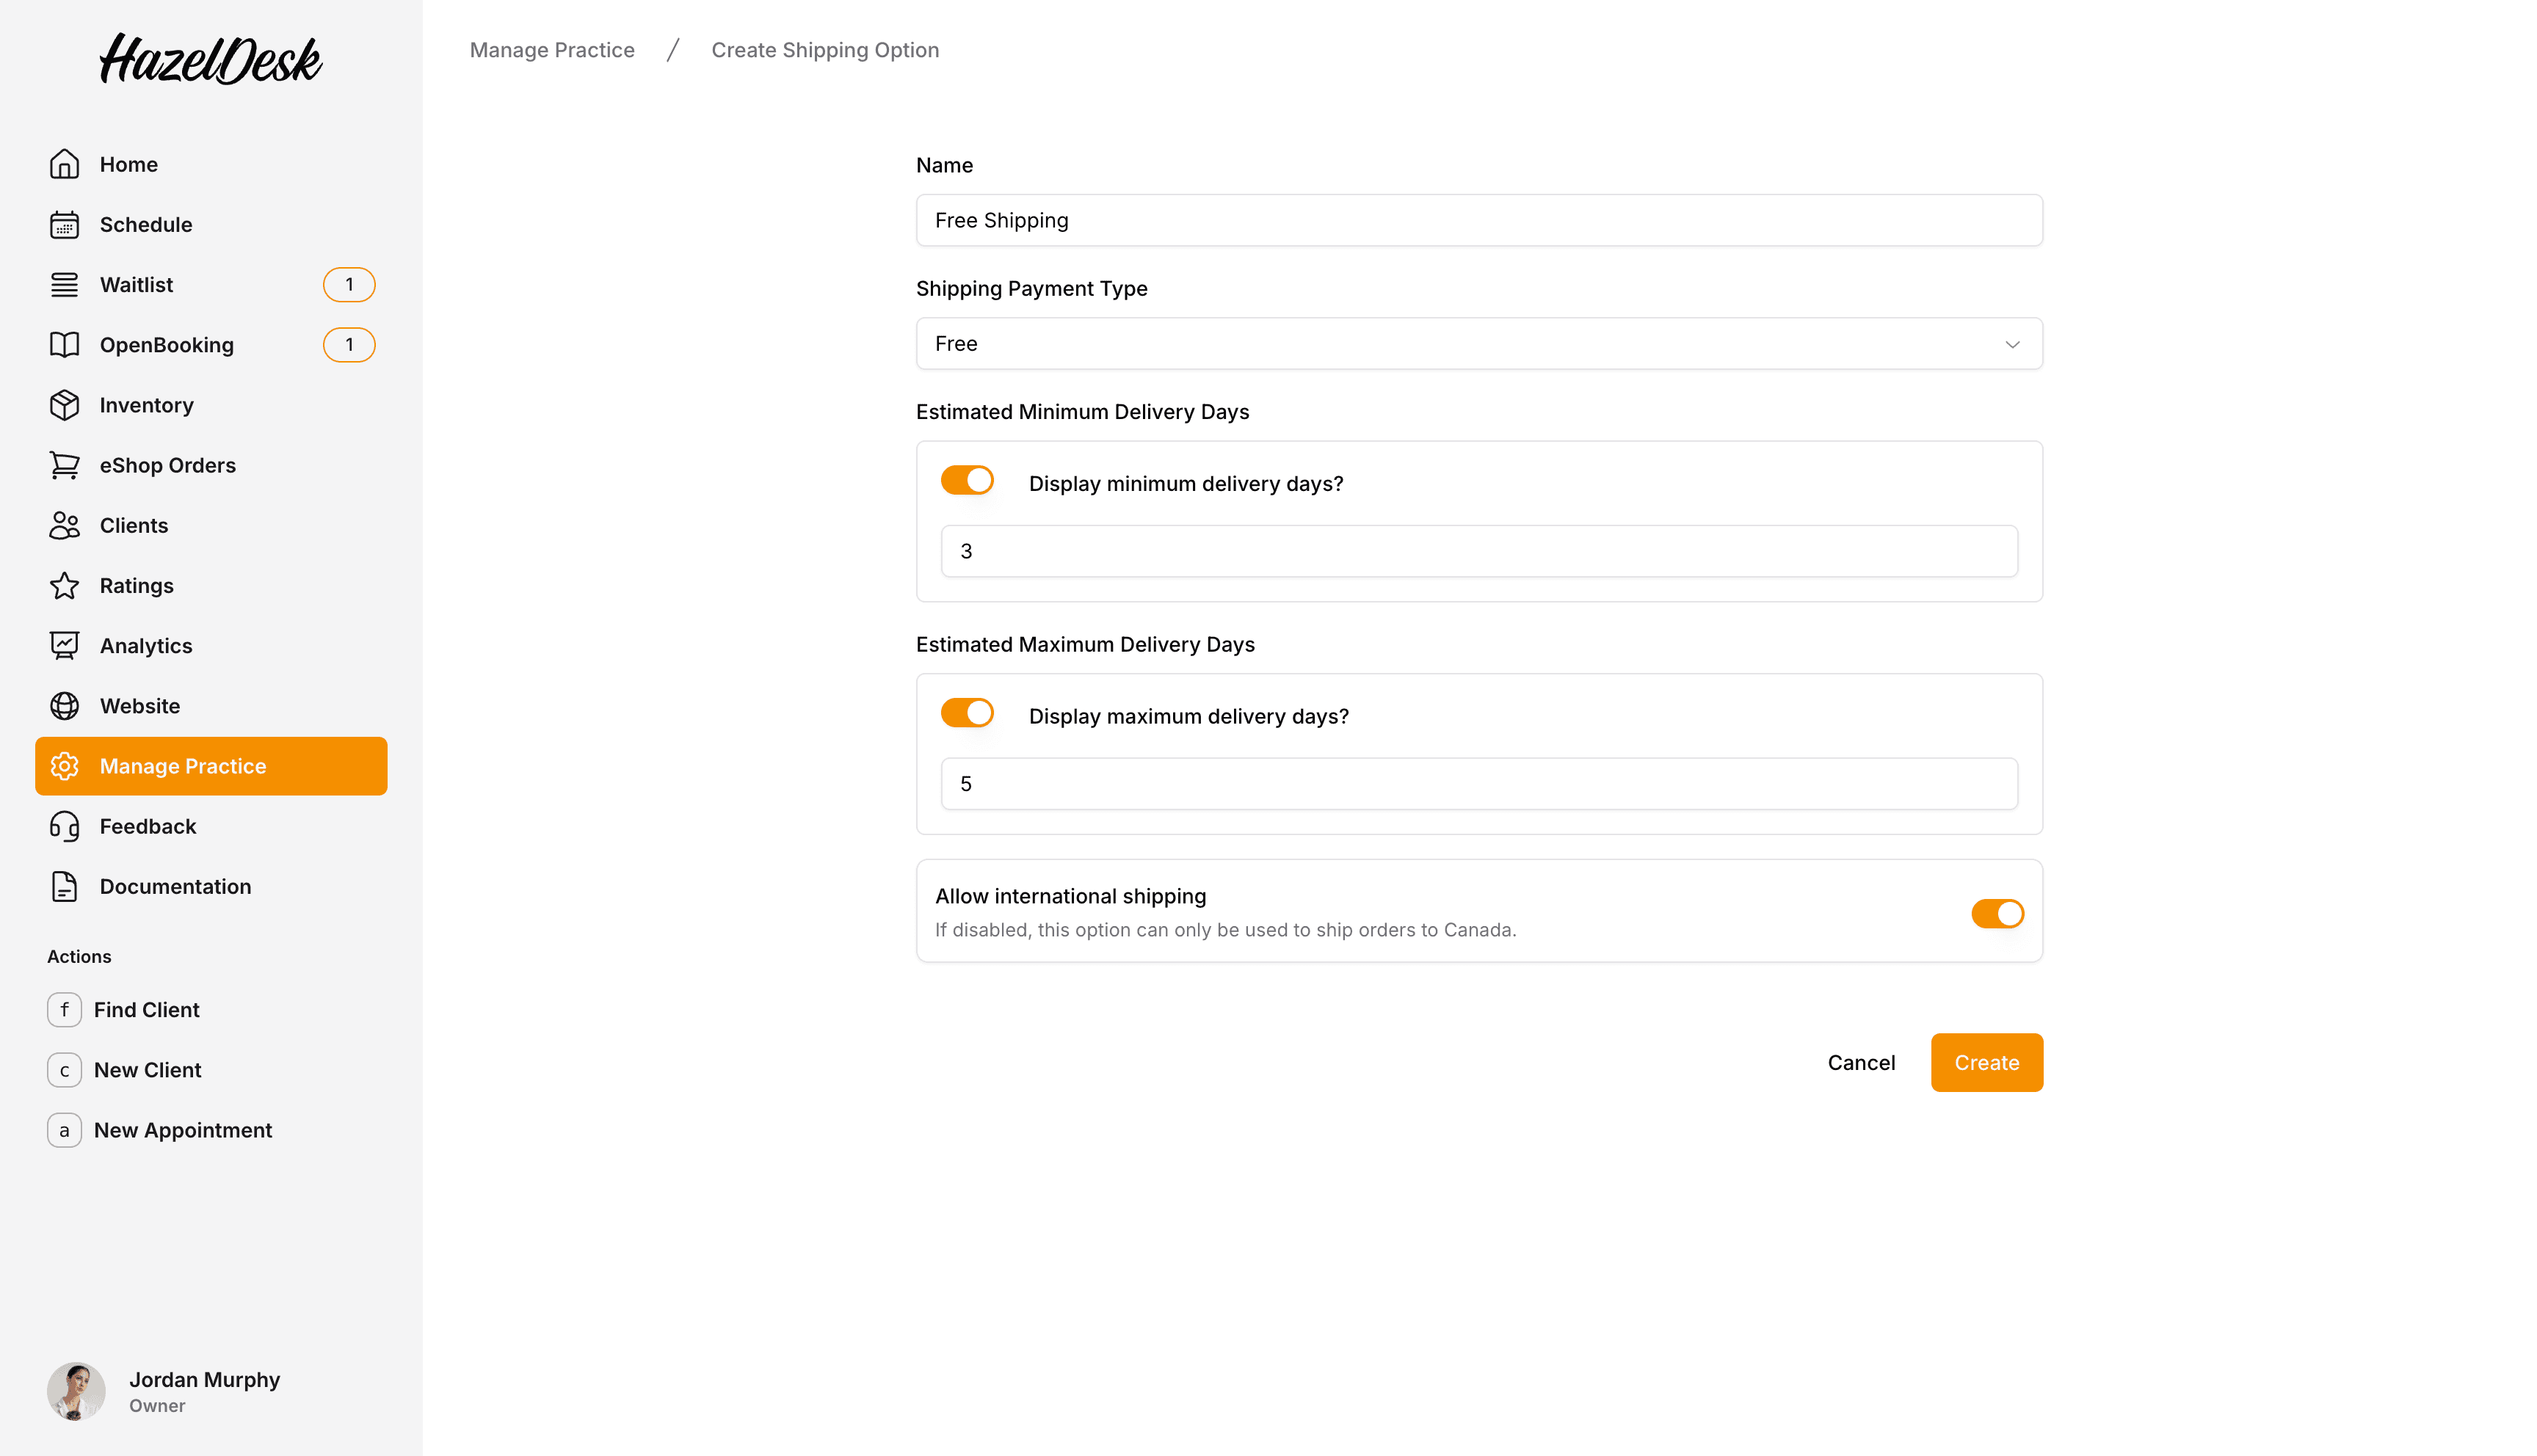2537x1456 pixels.
Task: Open the Shipping Payment Type dropdown
Action: tap(1478, 343)
